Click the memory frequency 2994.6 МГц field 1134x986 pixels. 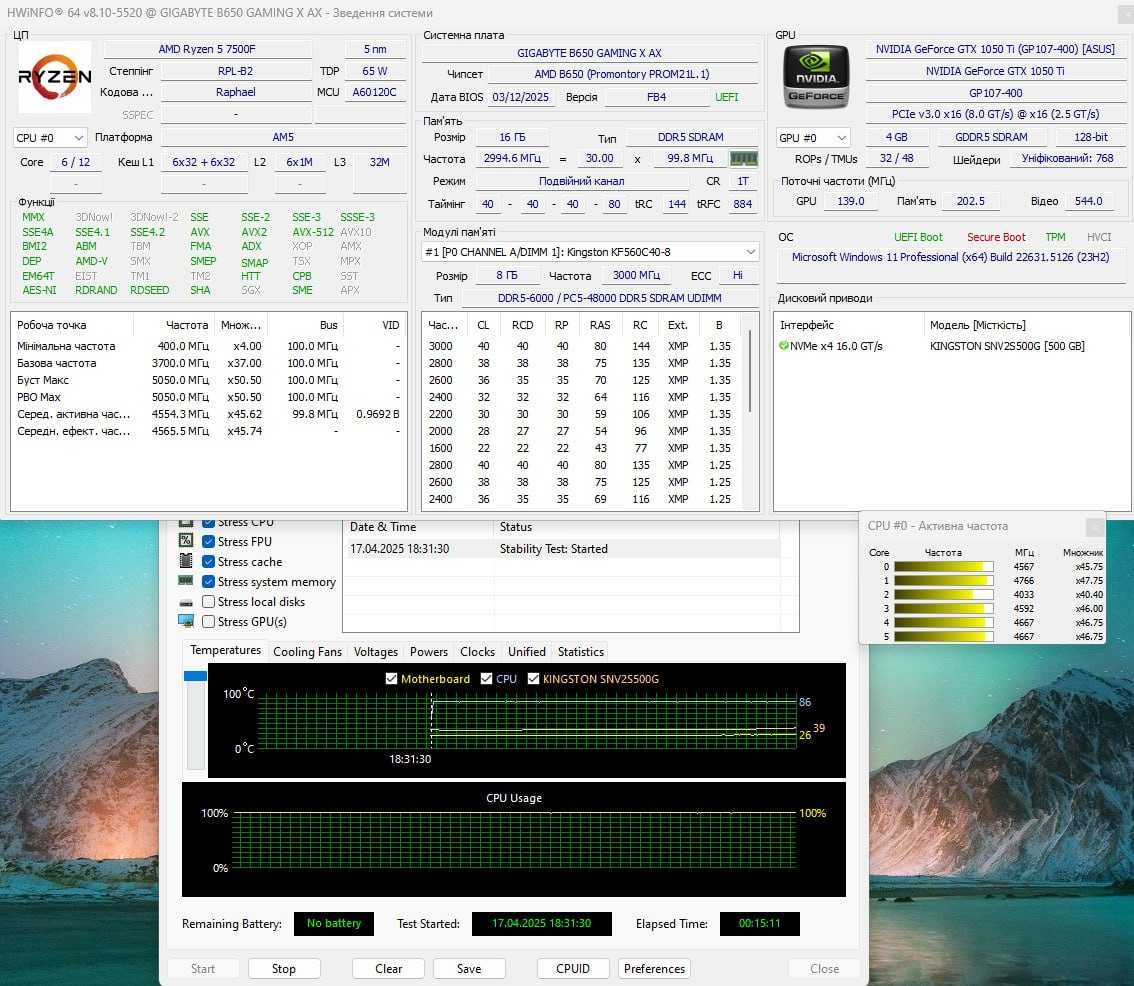pyautogui.click(x=512, y=158)
